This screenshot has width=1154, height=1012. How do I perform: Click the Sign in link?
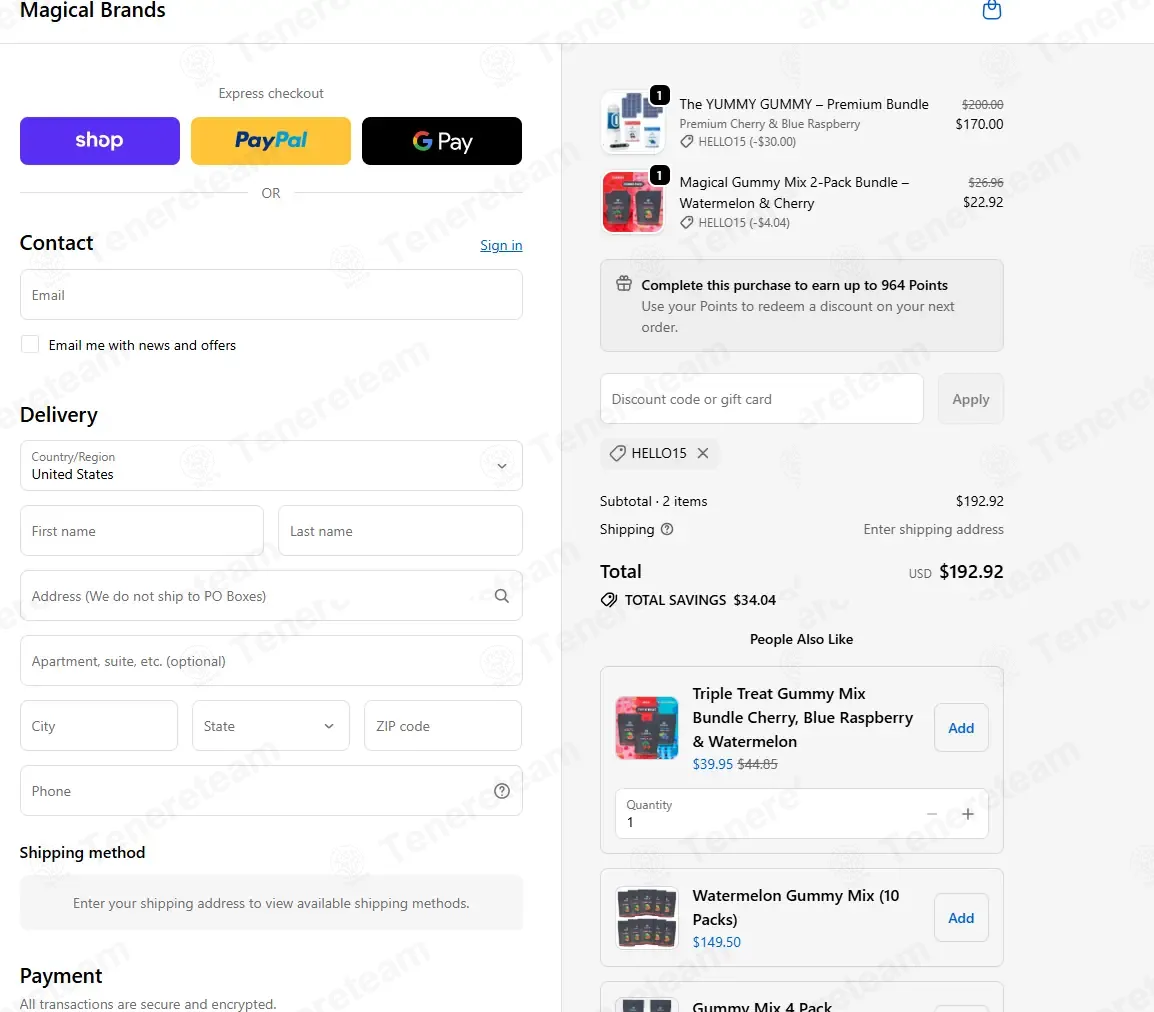pyautogui.click(x=501, y=245)
